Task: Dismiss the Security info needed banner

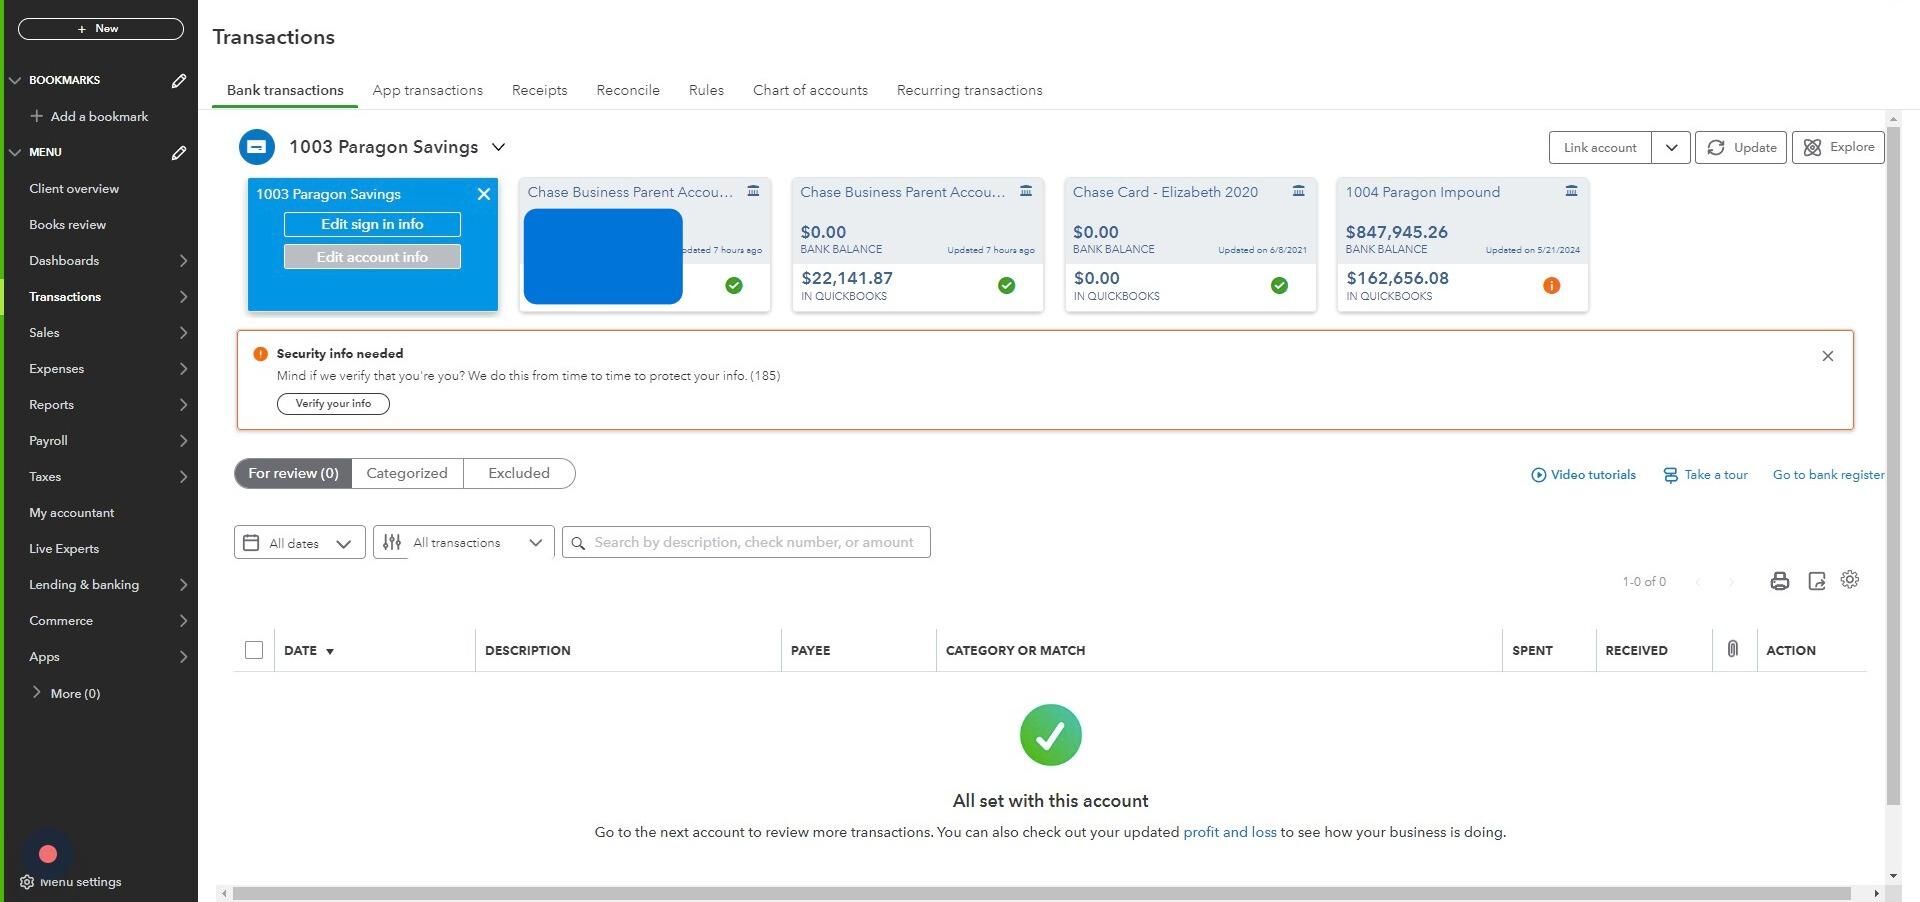Action: click(1828, 356)
